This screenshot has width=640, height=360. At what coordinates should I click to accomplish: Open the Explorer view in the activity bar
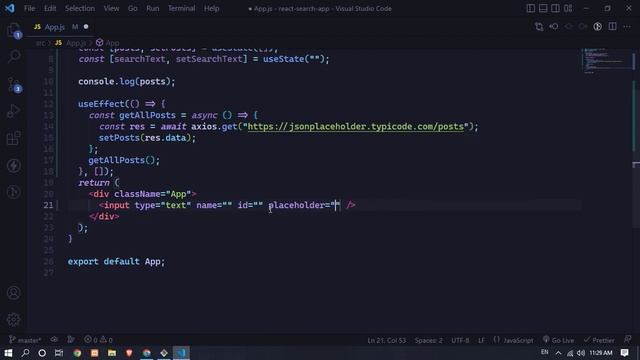click(x=13, y=30)
